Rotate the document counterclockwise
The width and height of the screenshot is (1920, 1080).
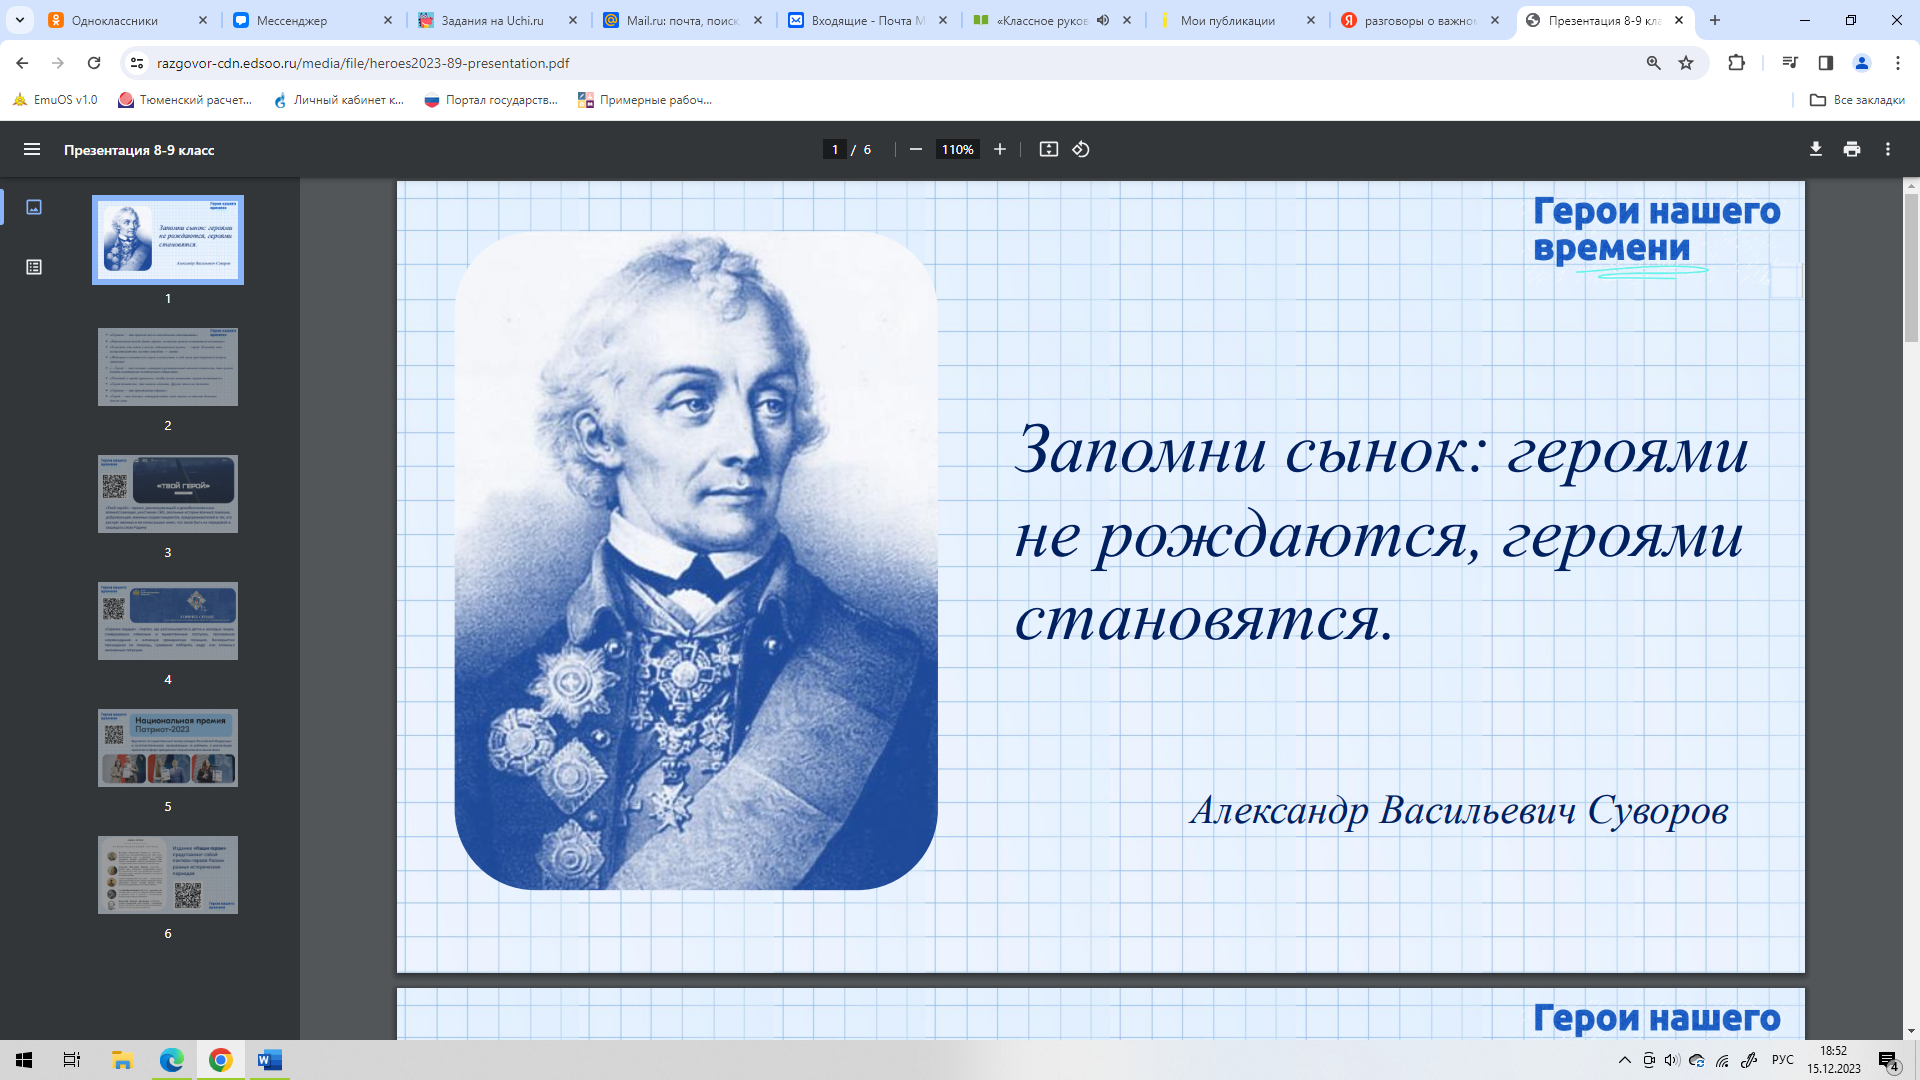[1081, 149]
